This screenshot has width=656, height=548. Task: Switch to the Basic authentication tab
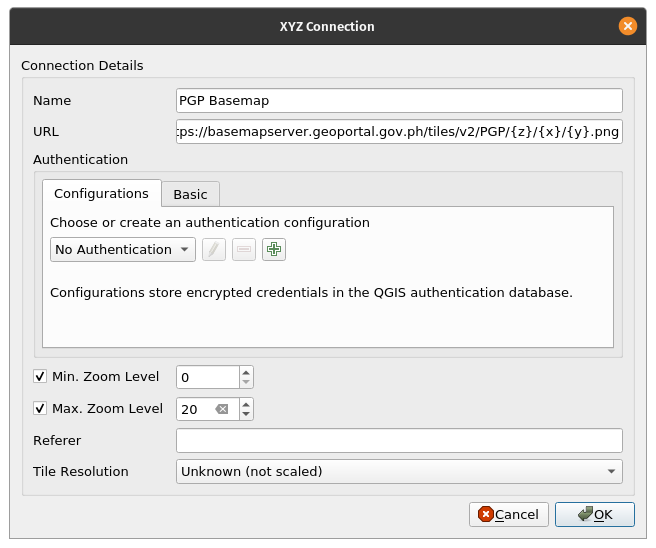tap(190, 195)
